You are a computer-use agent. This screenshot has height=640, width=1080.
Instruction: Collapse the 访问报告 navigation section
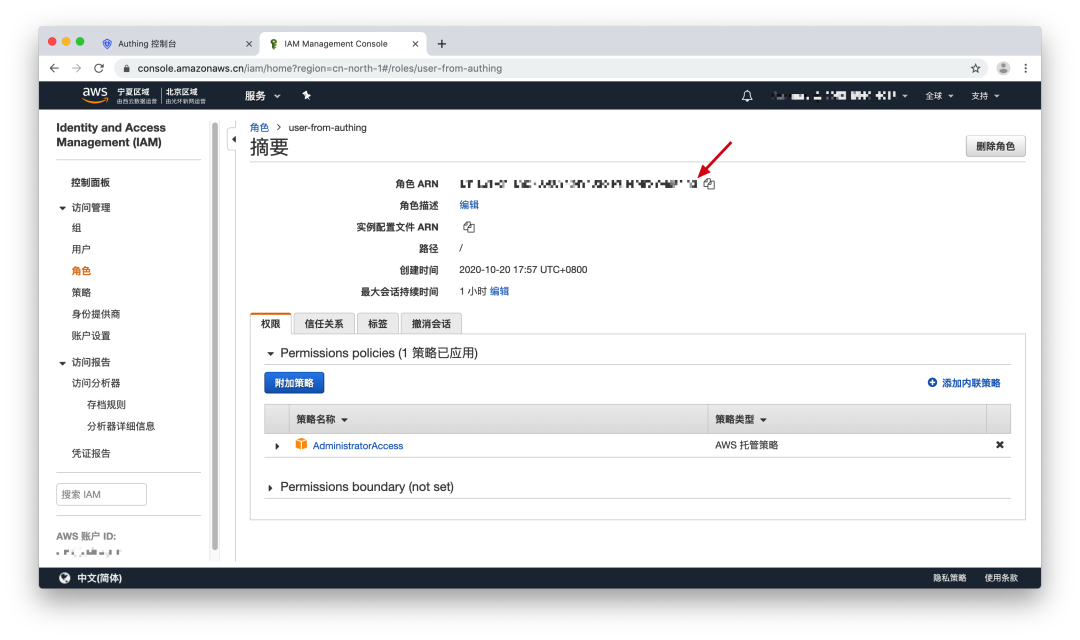click(63, 363)
